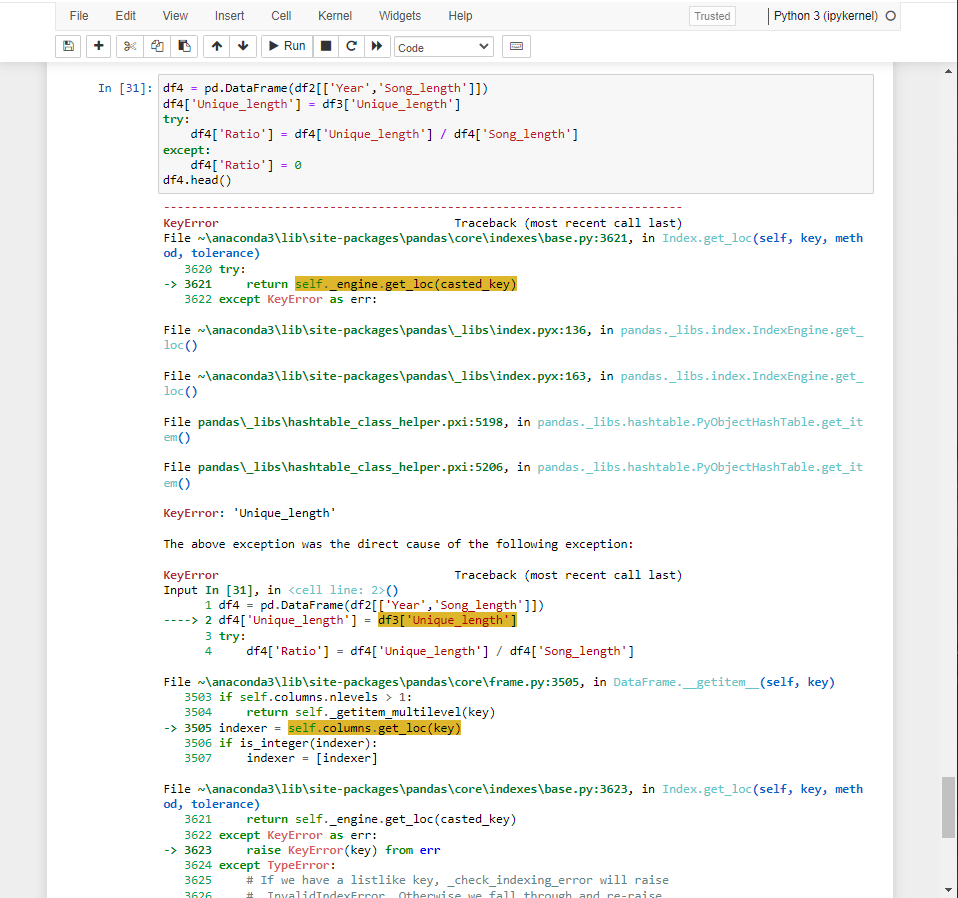
Task: Restart the kernel icon
Action: (x=351, y=46)
